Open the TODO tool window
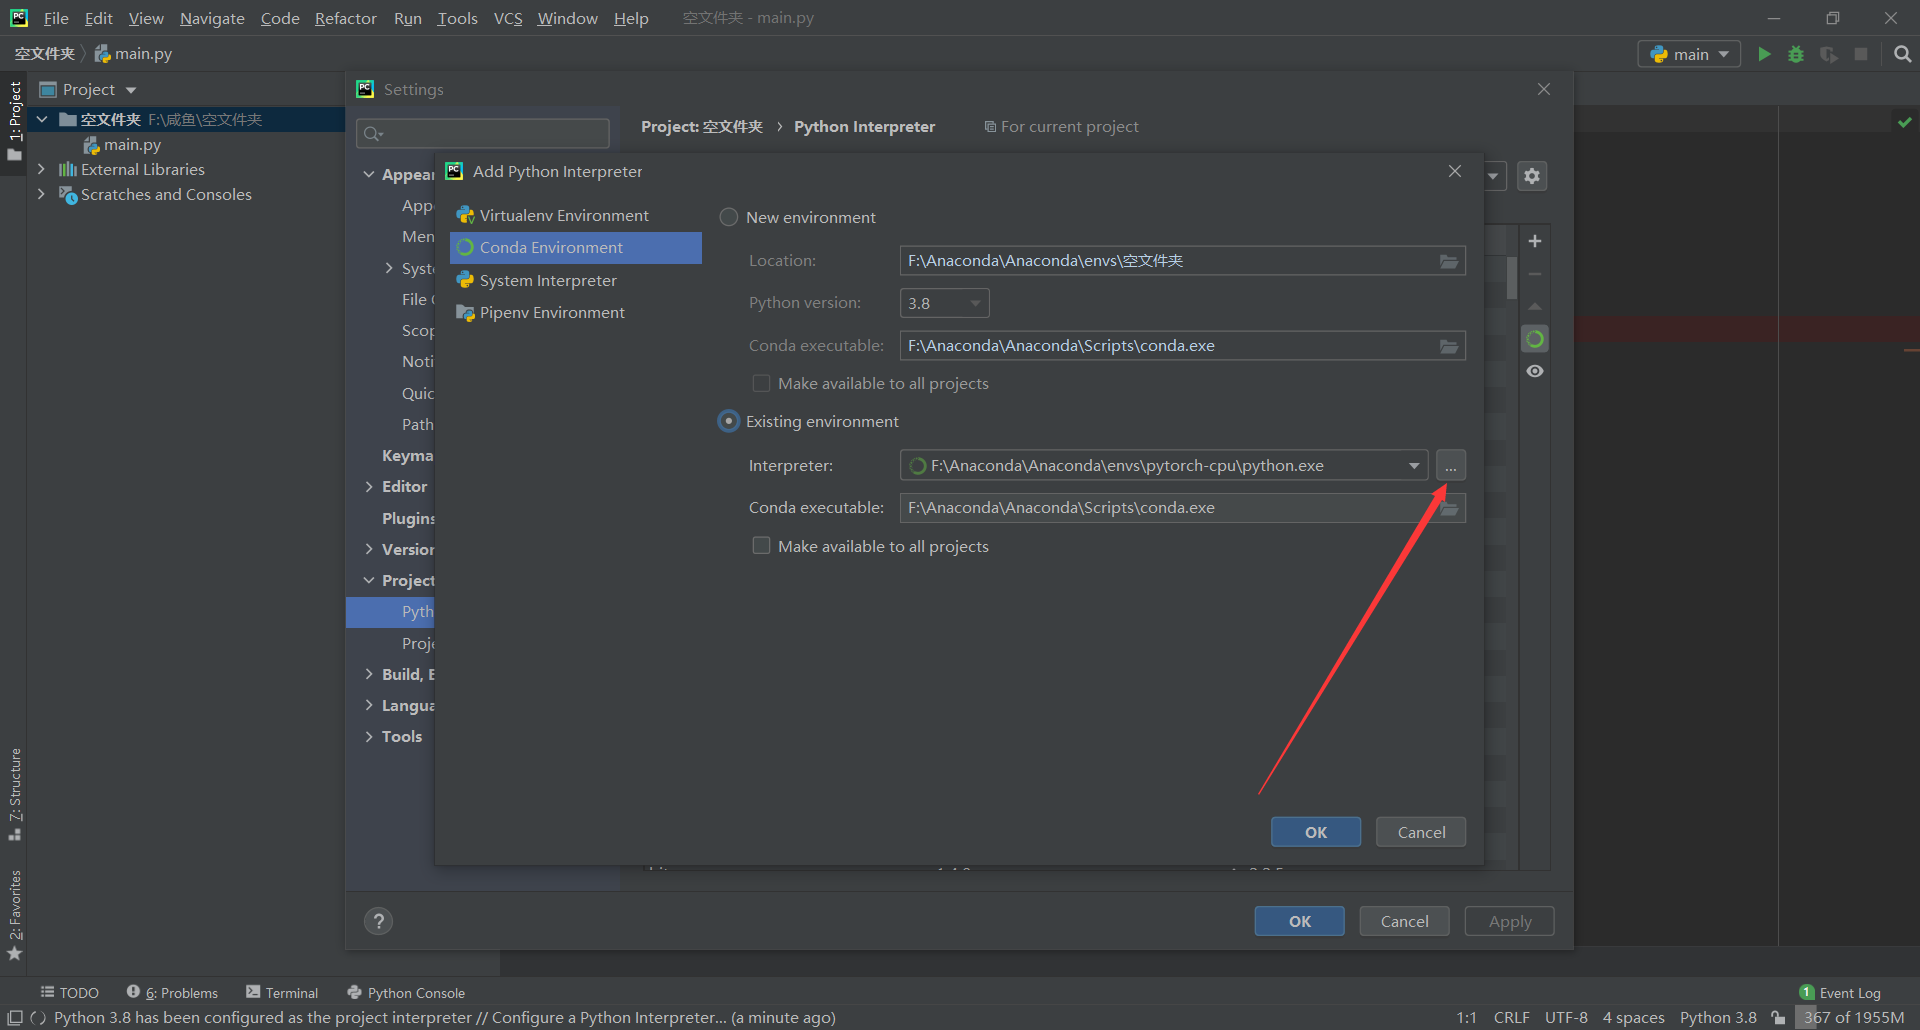Viewport: 1920px width, 1030px height. 70,993
